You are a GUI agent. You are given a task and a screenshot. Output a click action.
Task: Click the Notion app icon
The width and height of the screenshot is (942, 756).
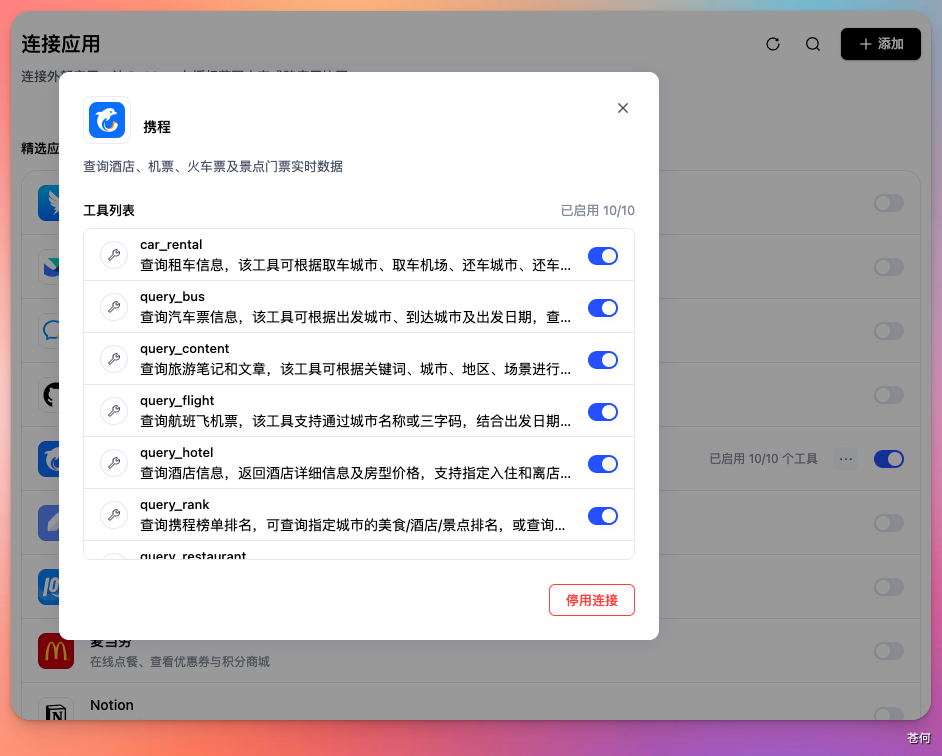56,709
